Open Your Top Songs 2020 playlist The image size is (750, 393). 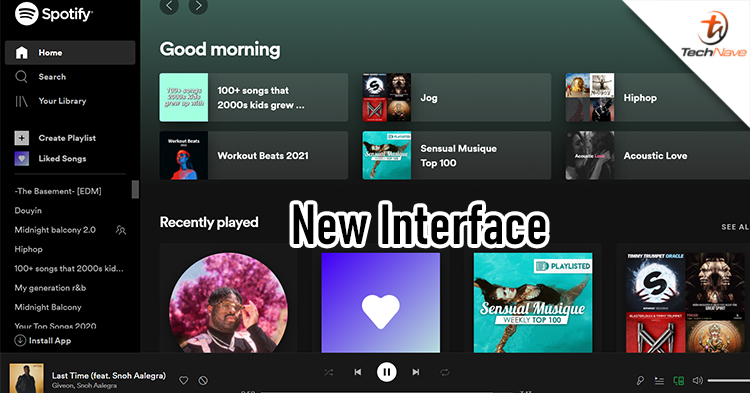point(55,326)
